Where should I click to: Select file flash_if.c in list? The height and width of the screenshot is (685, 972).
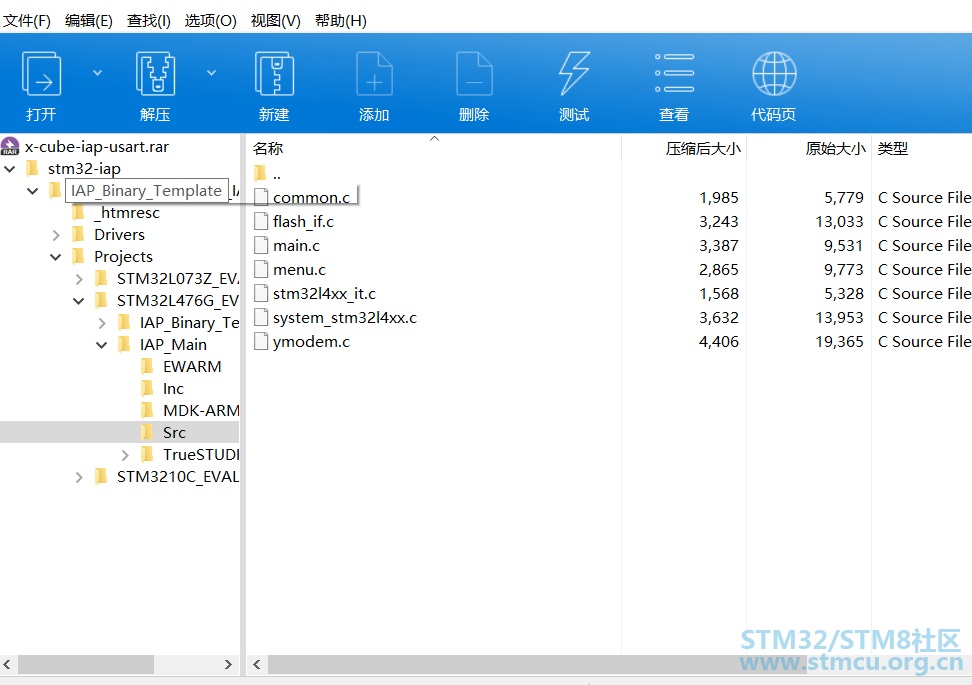coord(303,222)
